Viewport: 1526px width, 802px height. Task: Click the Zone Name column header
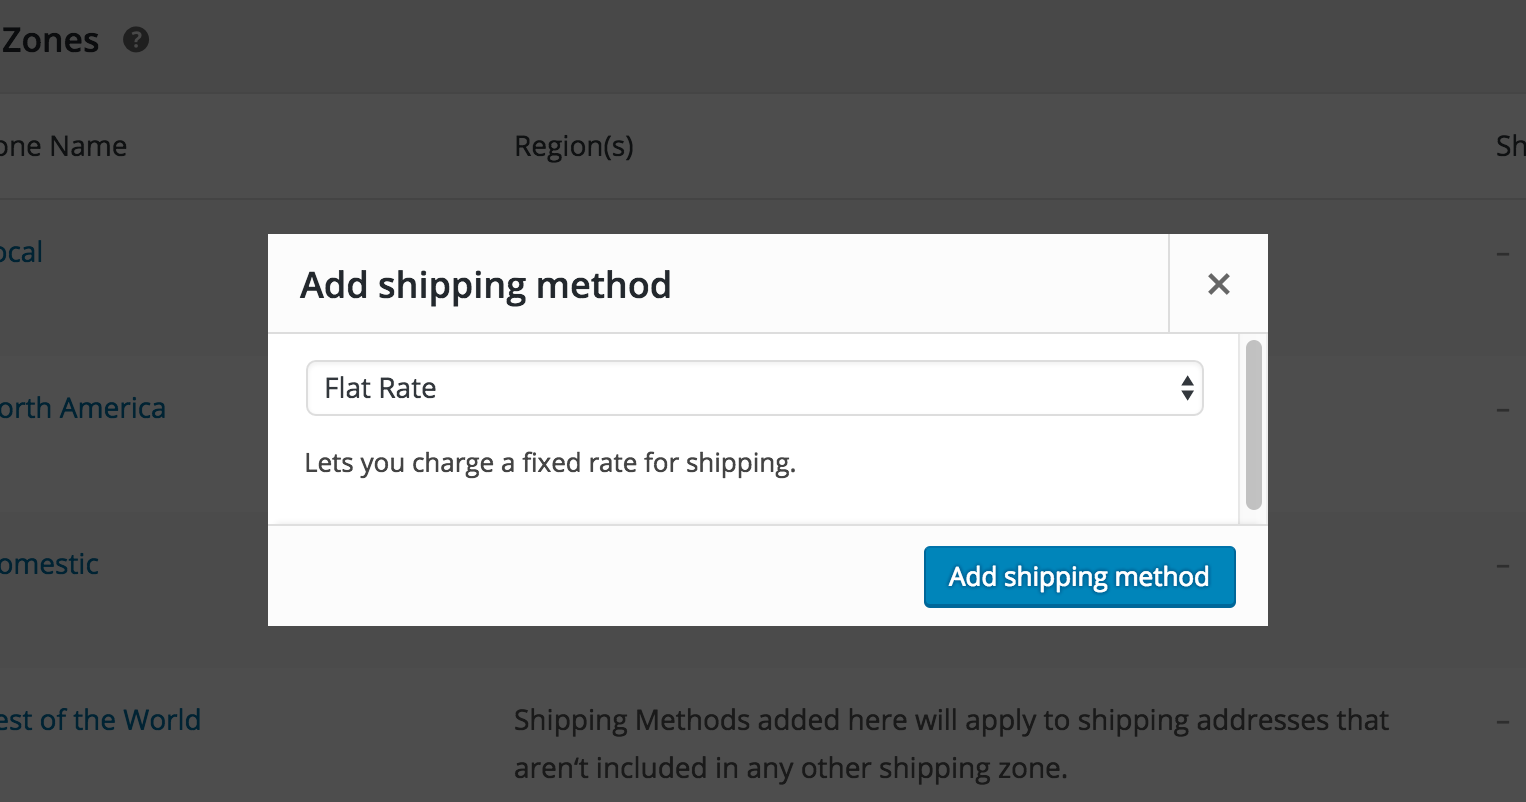tap(63, 146)
